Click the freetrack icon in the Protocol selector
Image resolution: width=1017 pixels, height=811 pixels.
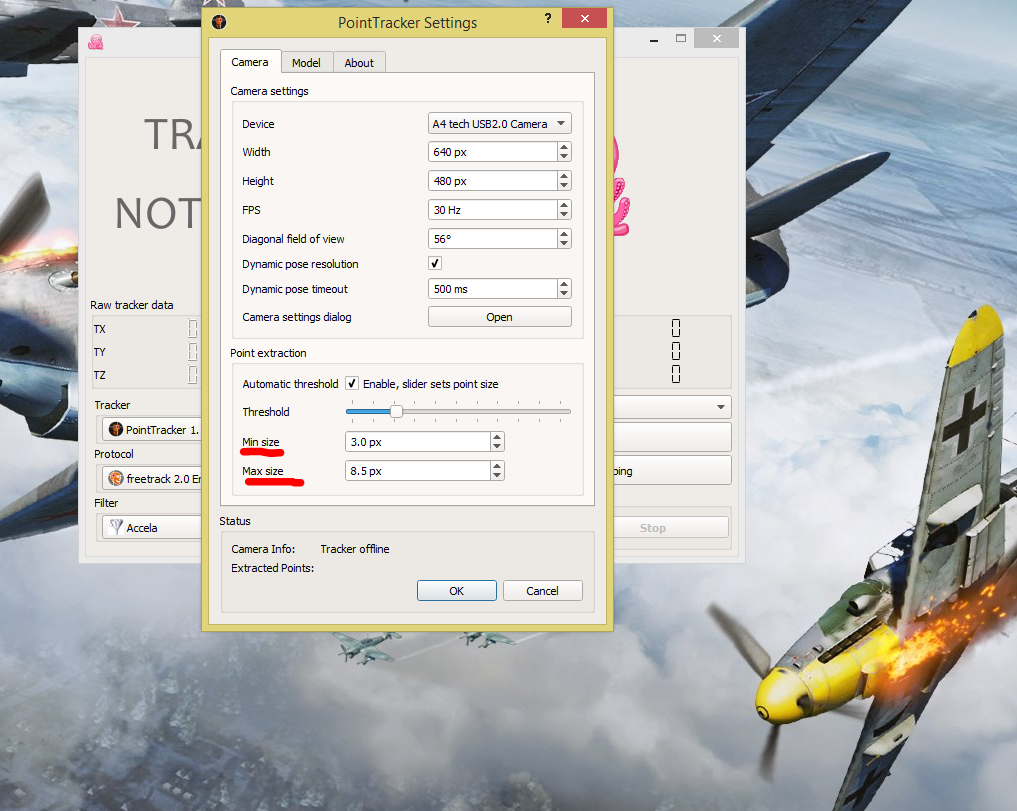coord(116,479)
